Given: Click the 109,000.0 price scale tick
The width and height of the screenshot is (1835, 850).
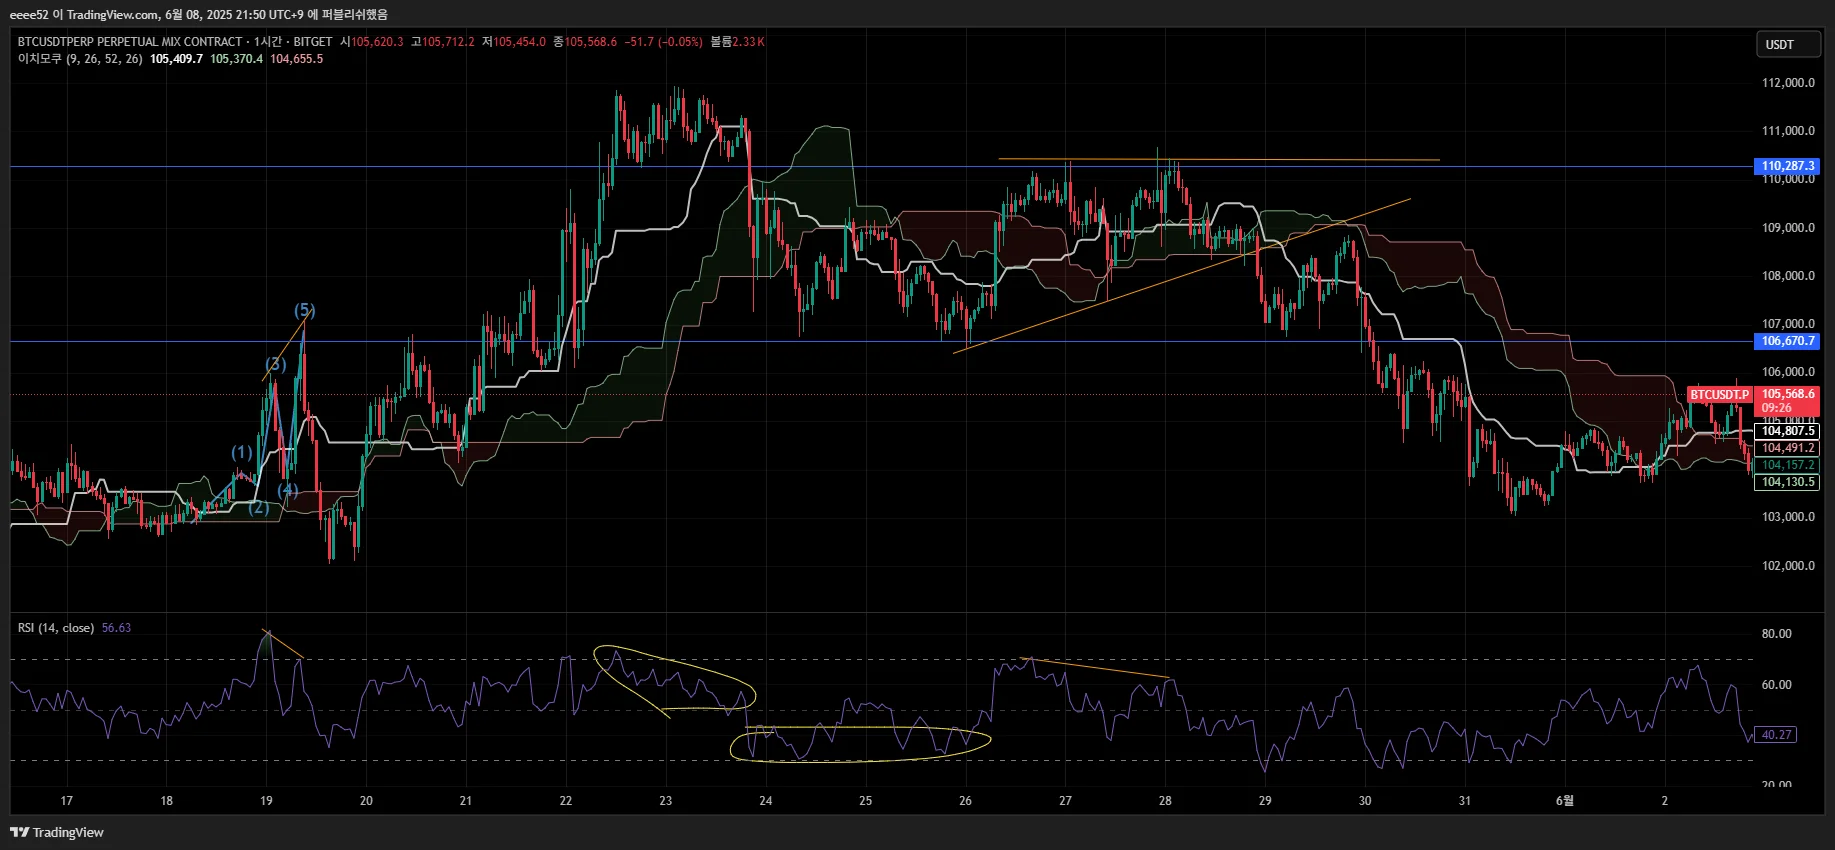Looking at the screenshot, I should [x=1788, y=228].
